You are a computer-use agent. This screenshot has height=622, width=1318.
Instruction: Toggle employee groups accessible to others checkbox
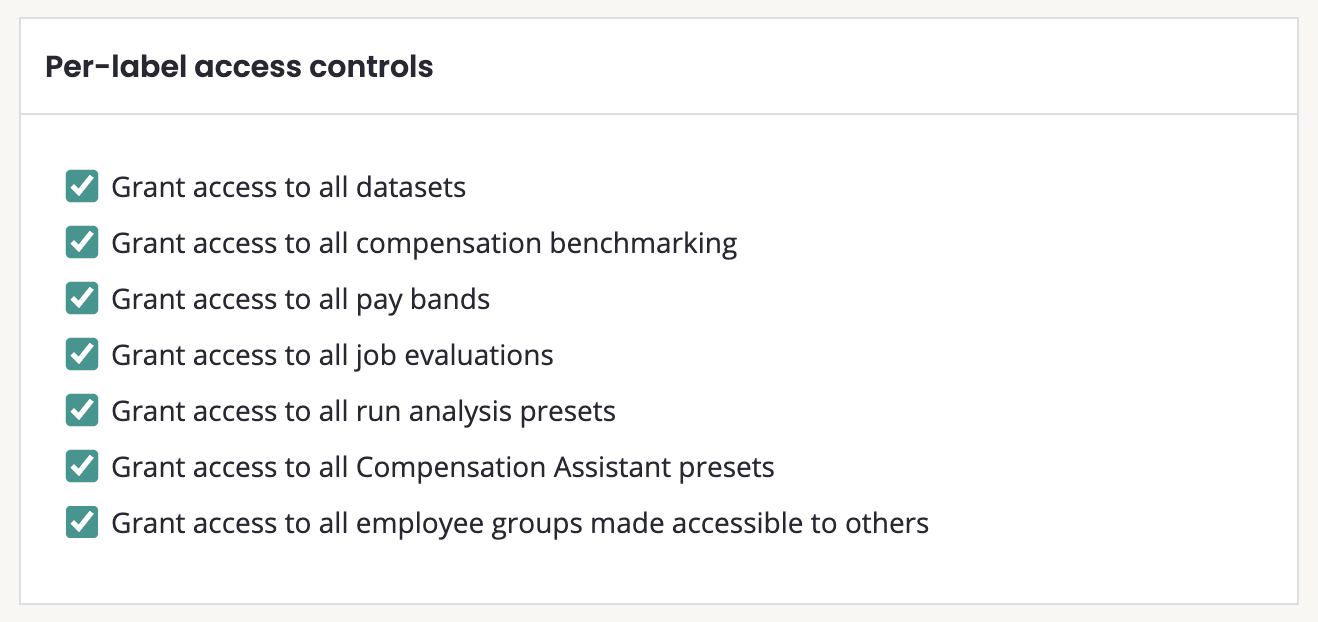(x=82, y=523)
